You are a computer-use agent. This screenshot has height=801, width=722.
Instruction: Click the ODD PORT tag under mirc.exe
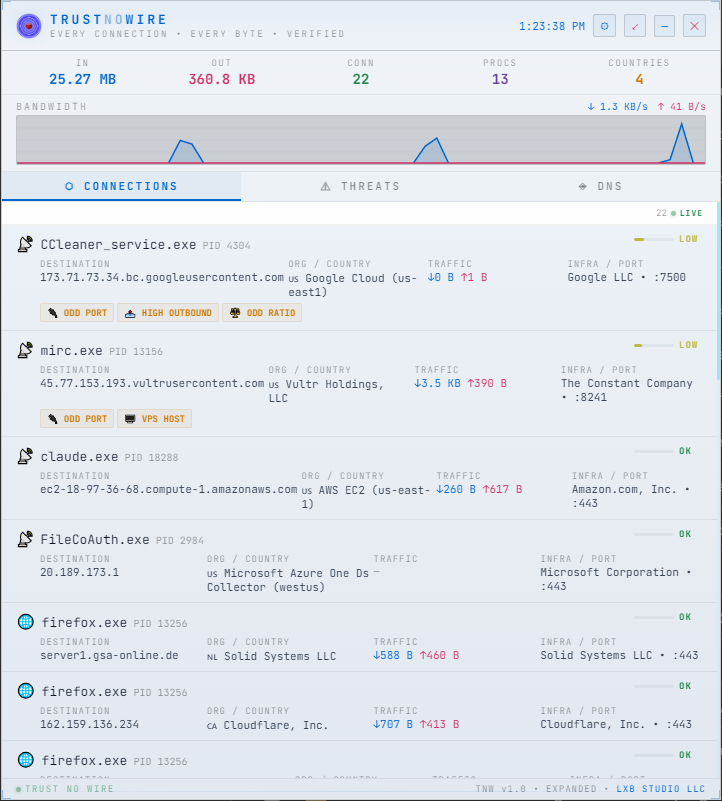coord(77,419)
